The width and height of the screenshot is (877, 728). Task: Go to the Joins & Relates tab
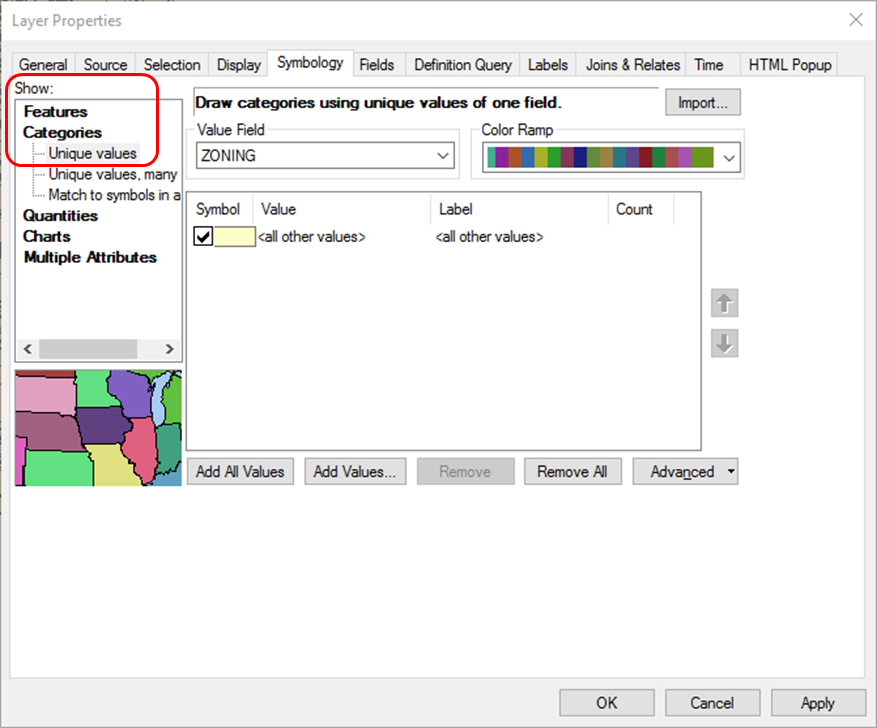click(x=632, y=65)
